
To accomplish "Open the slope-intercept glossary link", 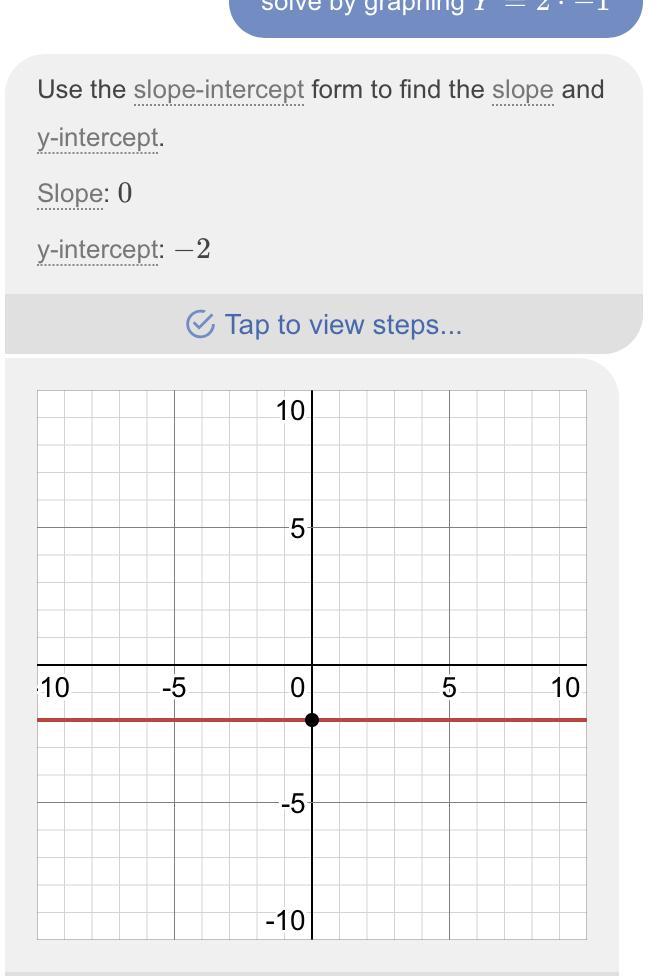I will (219, 90).
